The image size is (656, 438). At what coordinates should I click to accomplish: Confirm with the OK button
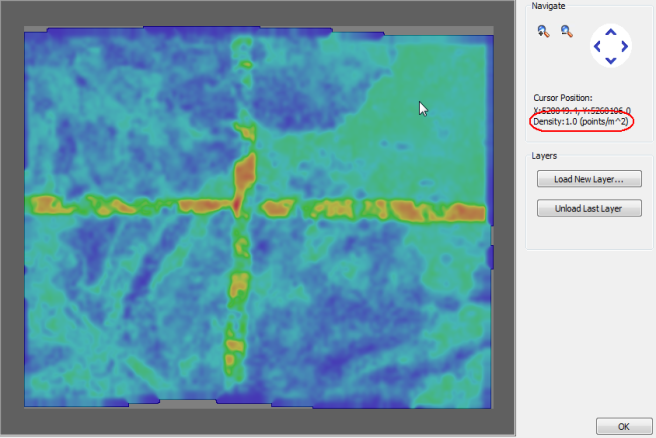(624, 426)
